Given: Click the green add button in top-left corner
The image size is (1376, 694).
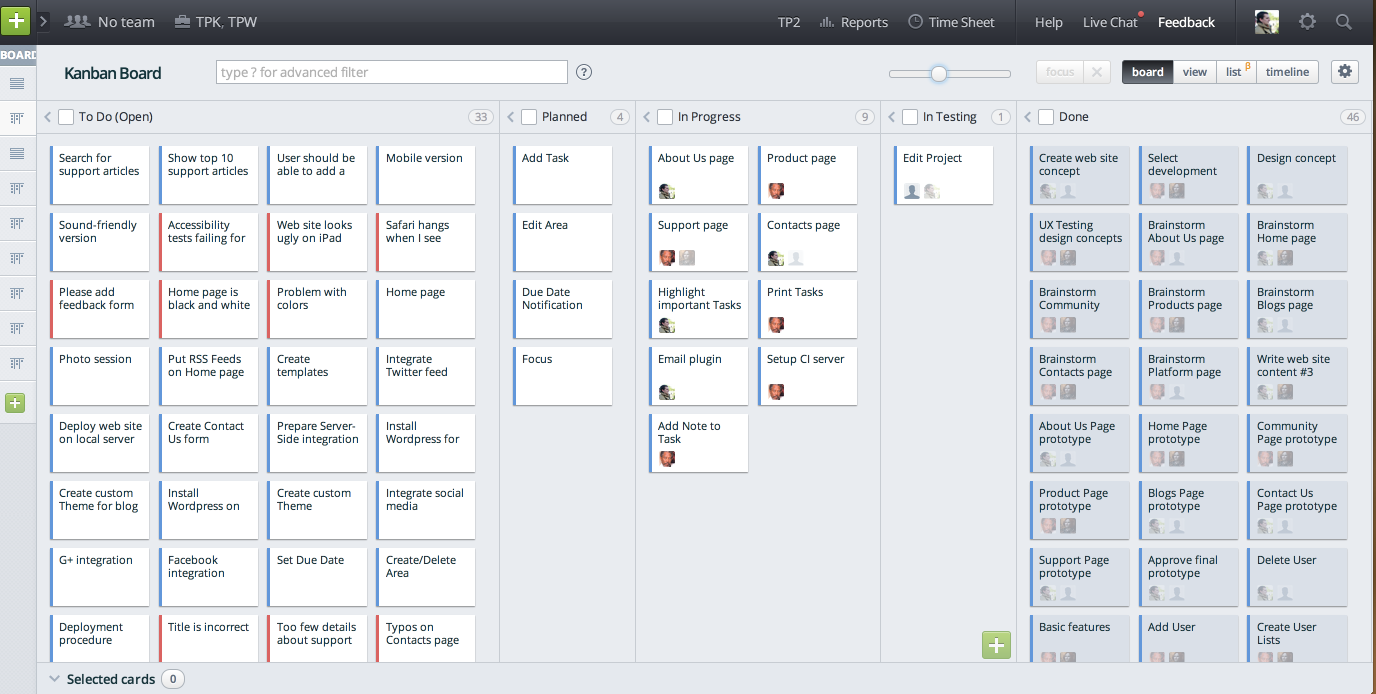Looking at the screenshot, I should point(16,21).
